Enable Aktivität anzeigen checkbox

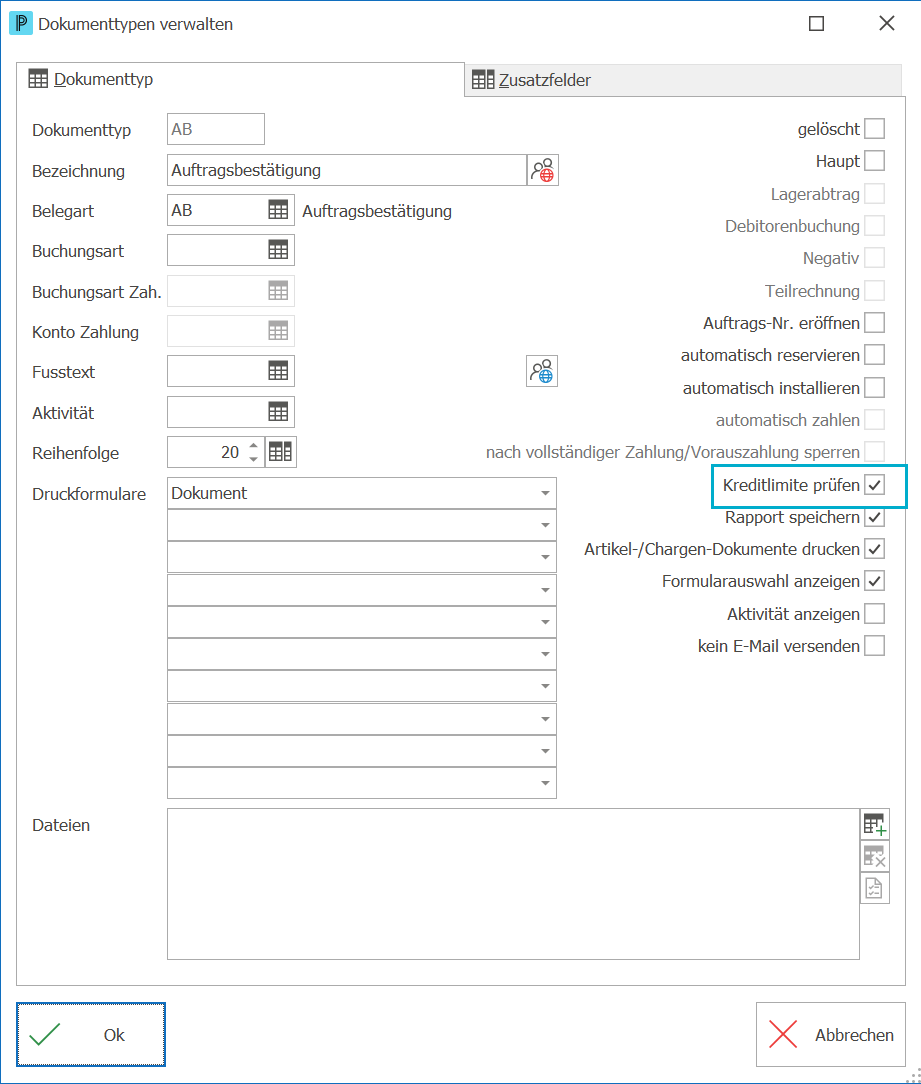click(875, 614)
